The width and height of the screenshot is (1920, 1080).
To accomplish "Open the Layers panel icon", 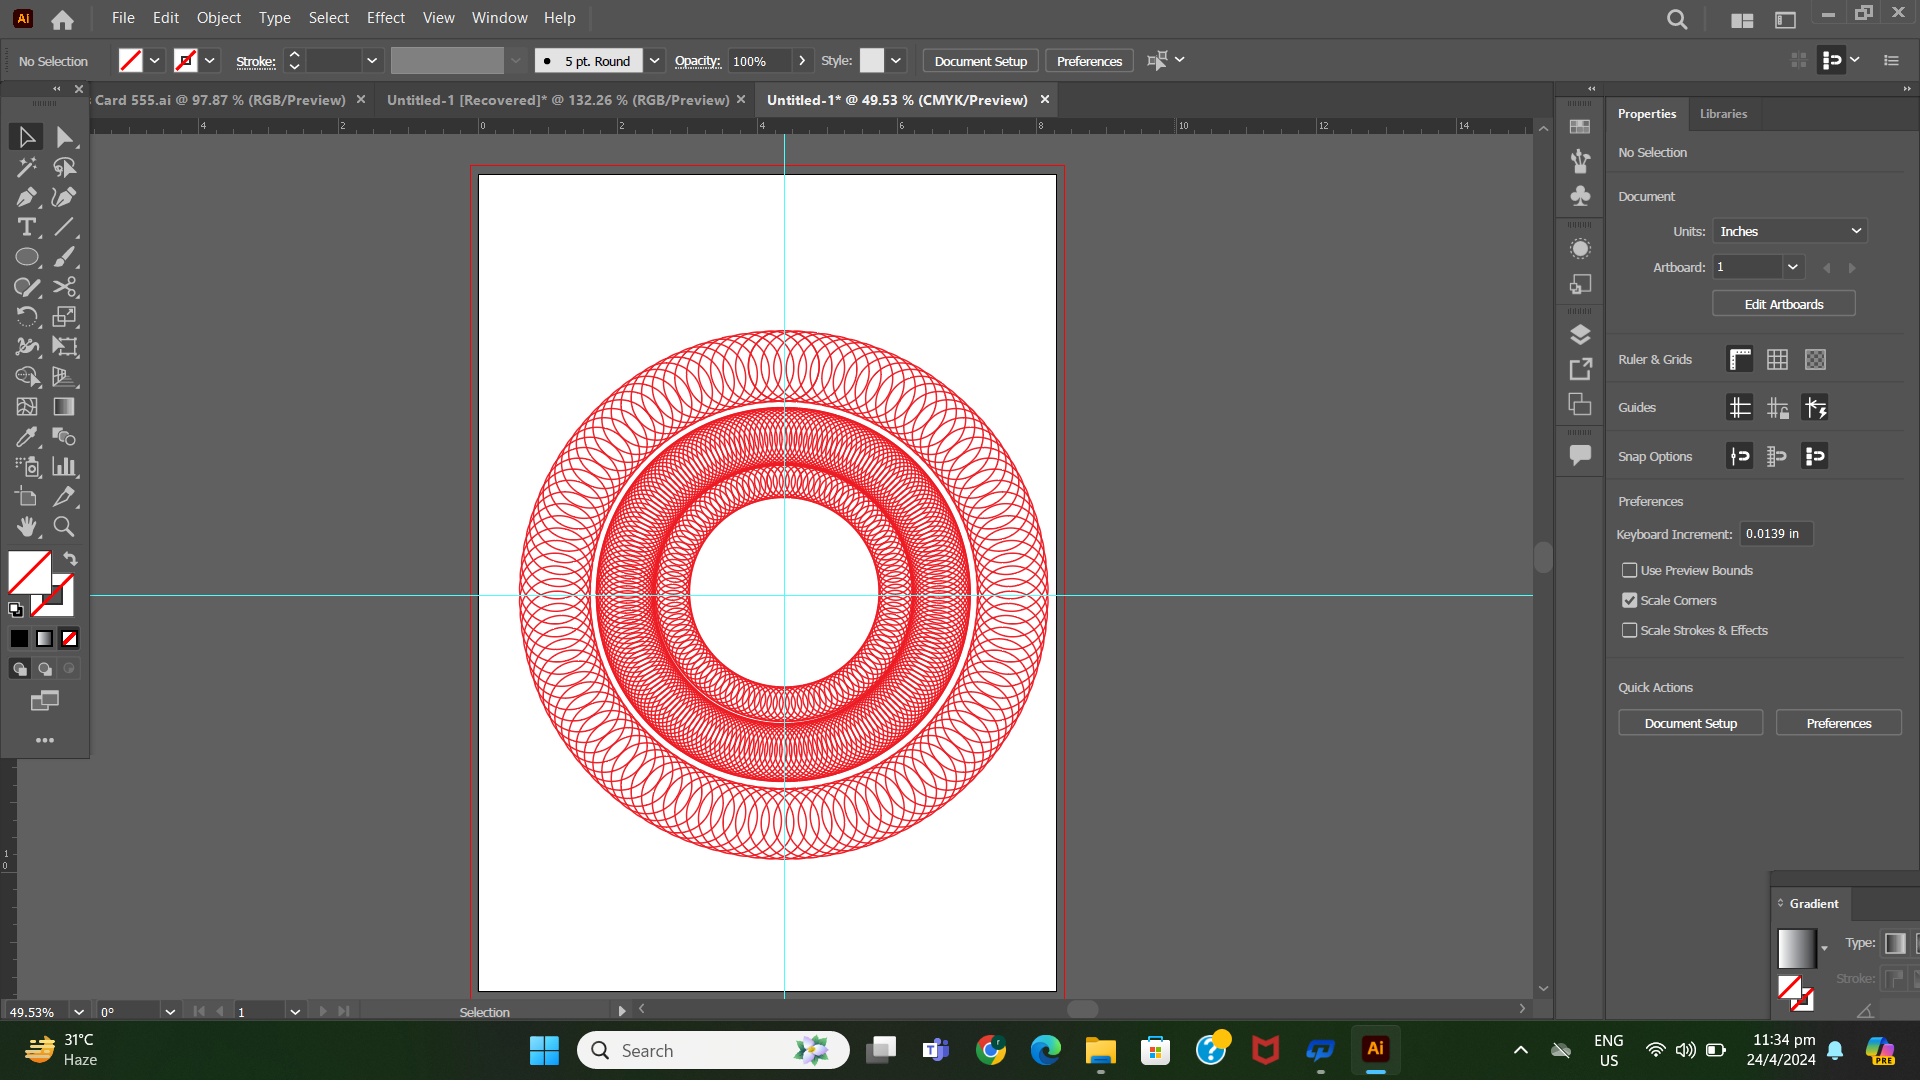I will coord(1580,335).
